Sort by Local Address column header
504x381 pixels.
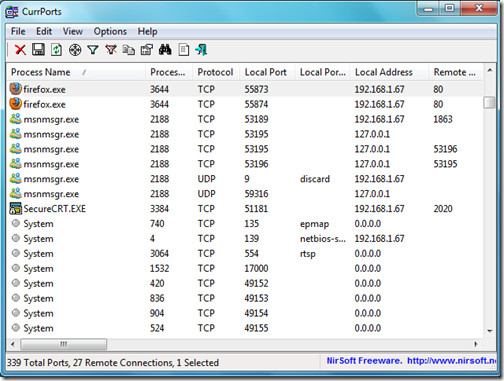(389, 72)
